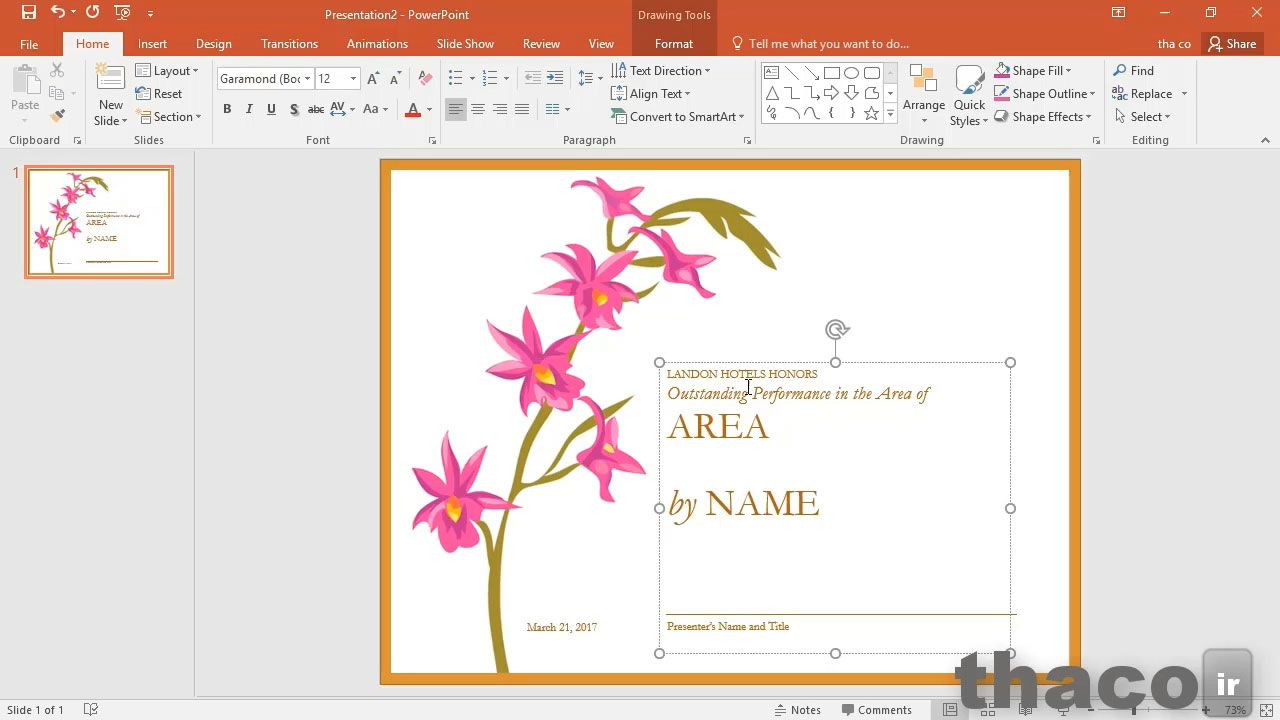Clear all formatting eraser icon
Screen dimensions: 1280x720
[425, 79]
